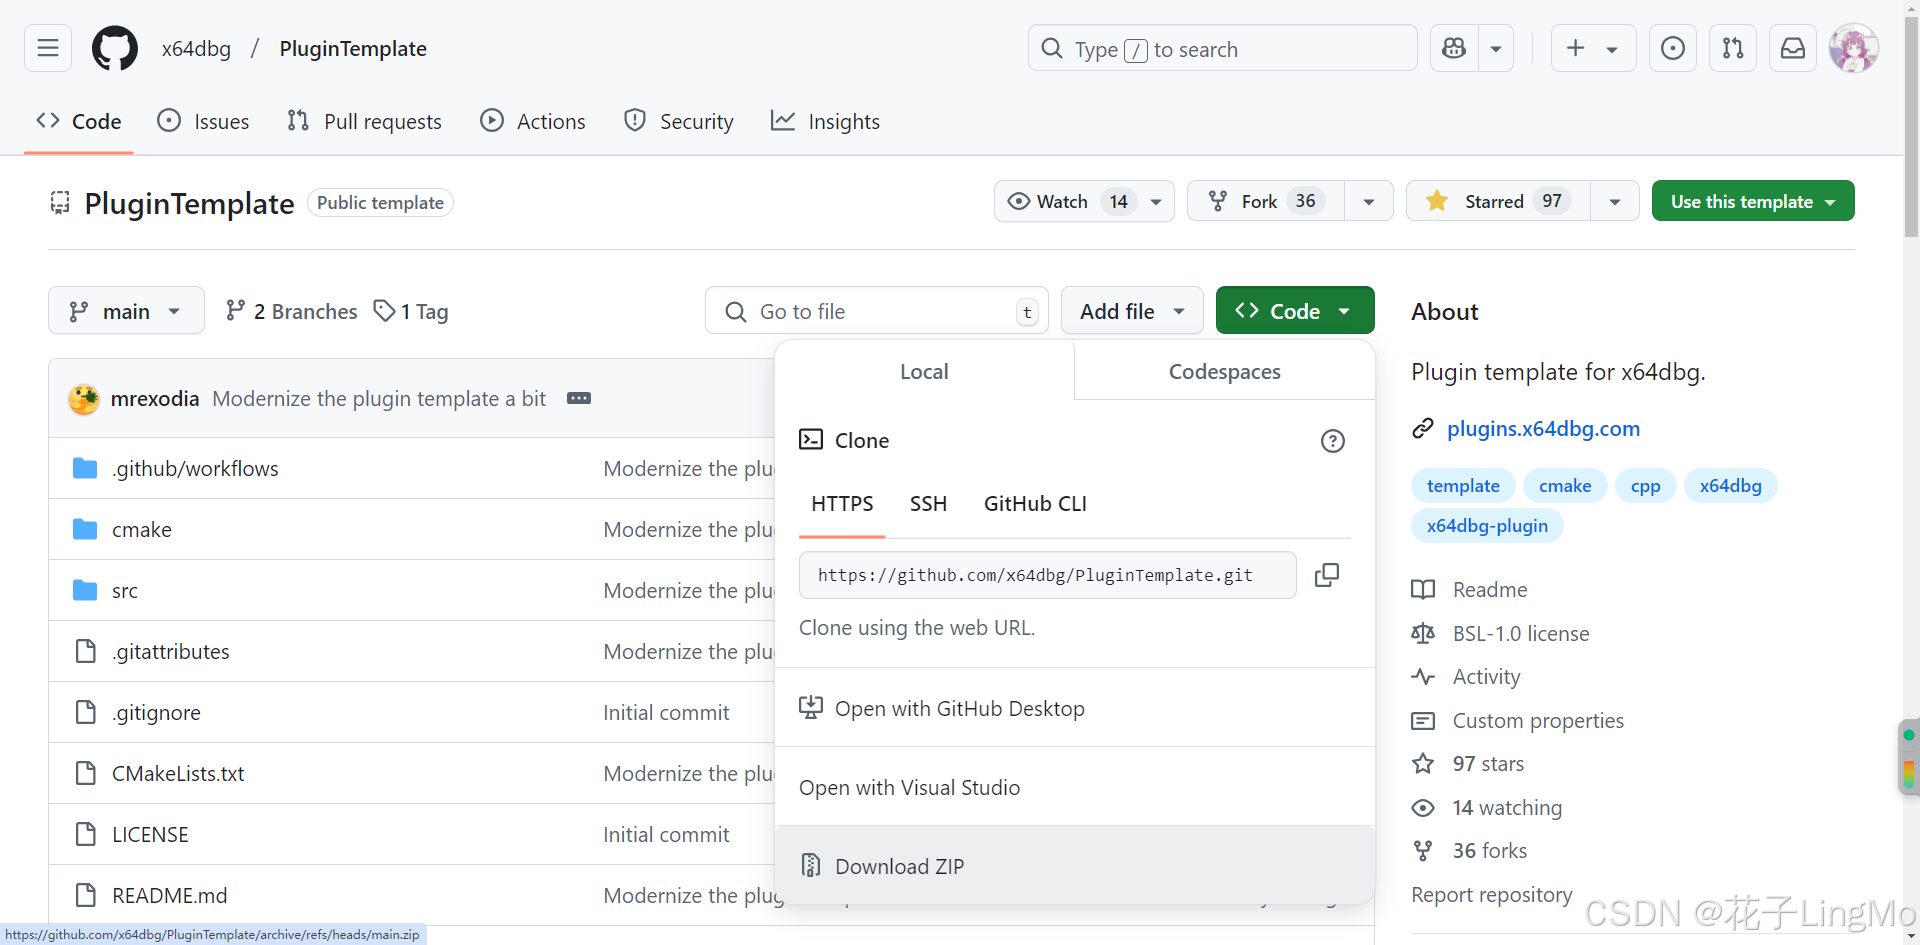
Task: Open the main branch selector
Action: 126,311
